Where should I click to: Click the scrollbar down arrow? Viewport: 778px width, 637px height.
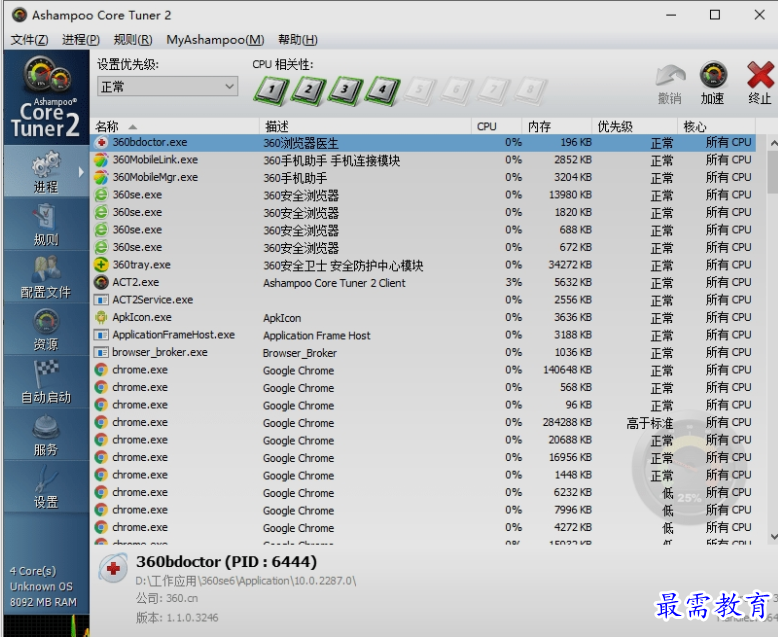click(773, 536)
